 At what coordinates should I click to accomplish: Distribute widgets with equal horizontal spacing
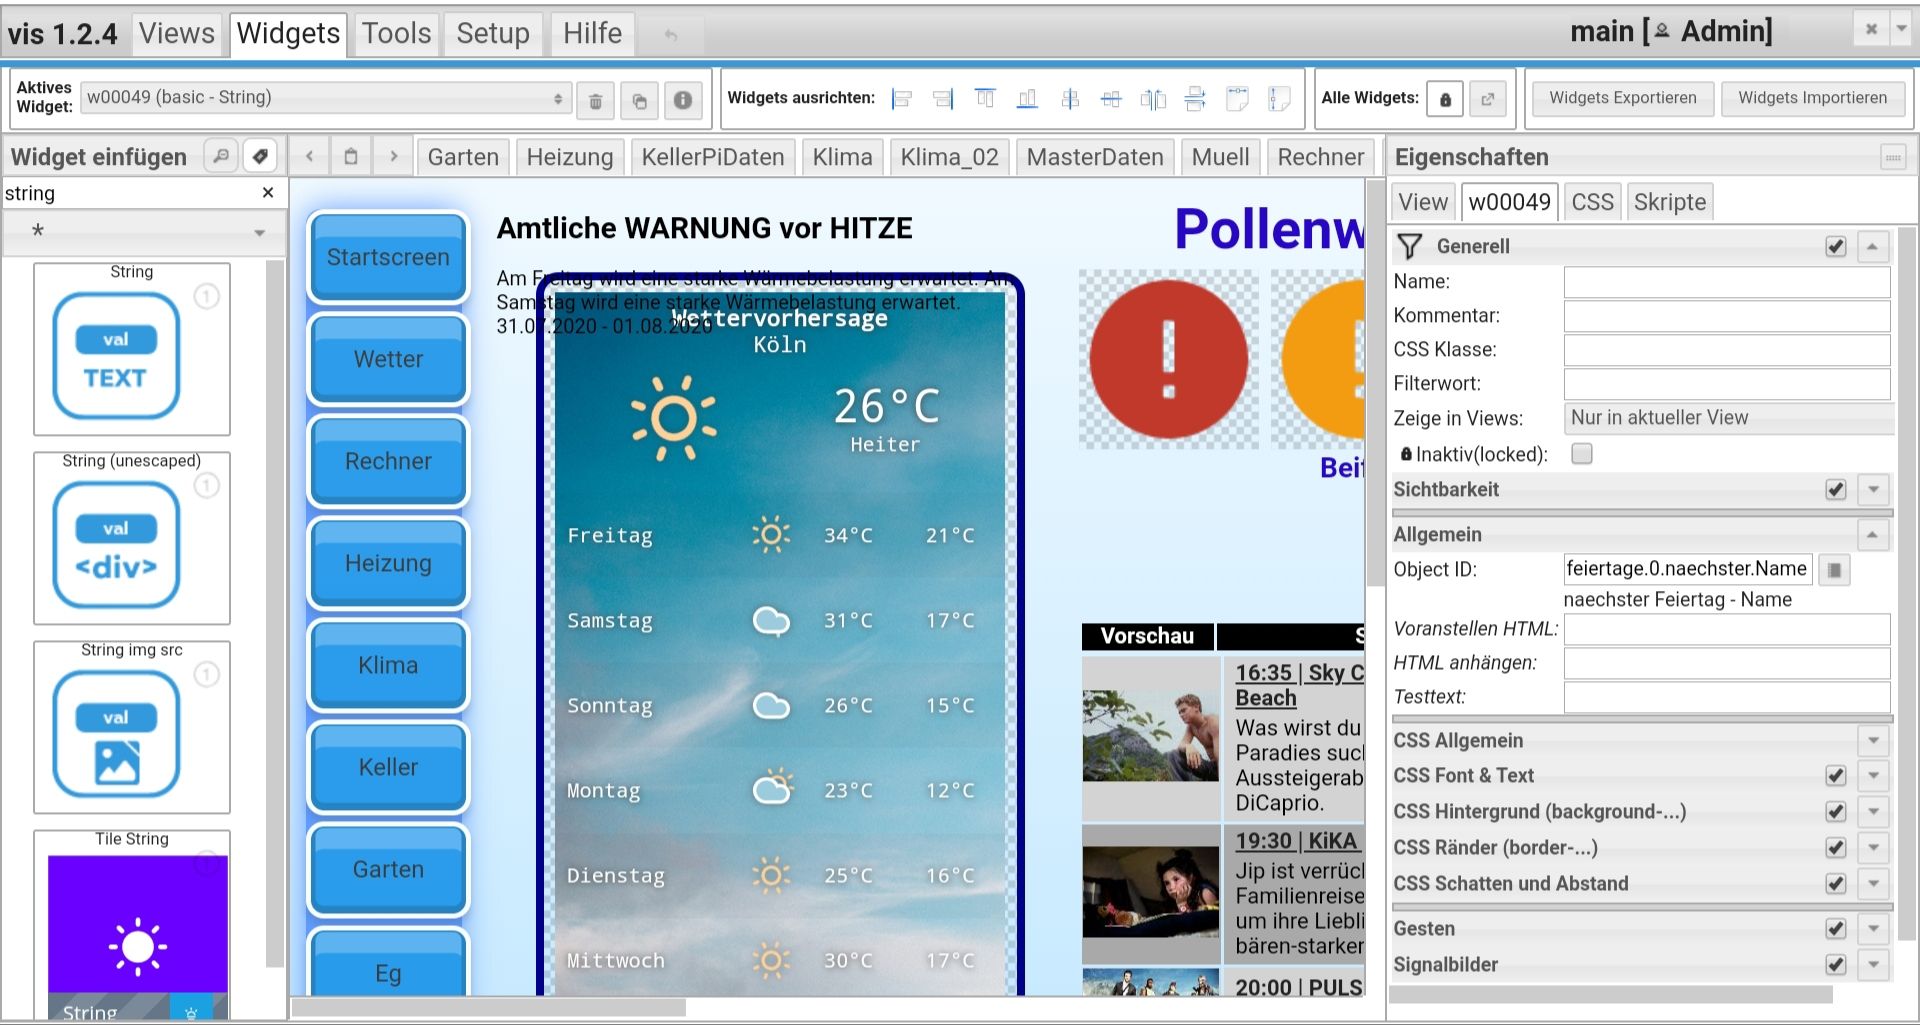[x=1153, y=98]
